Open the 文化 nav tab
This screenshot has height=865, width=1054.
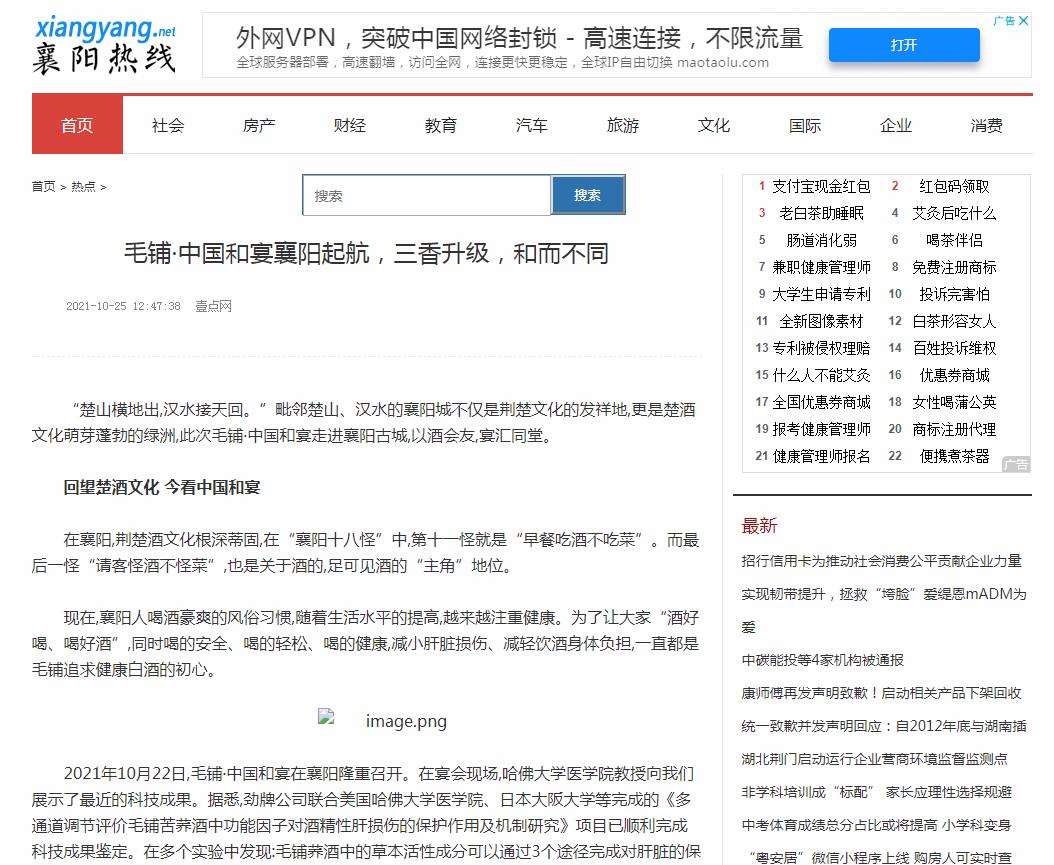tap(714, 125)
